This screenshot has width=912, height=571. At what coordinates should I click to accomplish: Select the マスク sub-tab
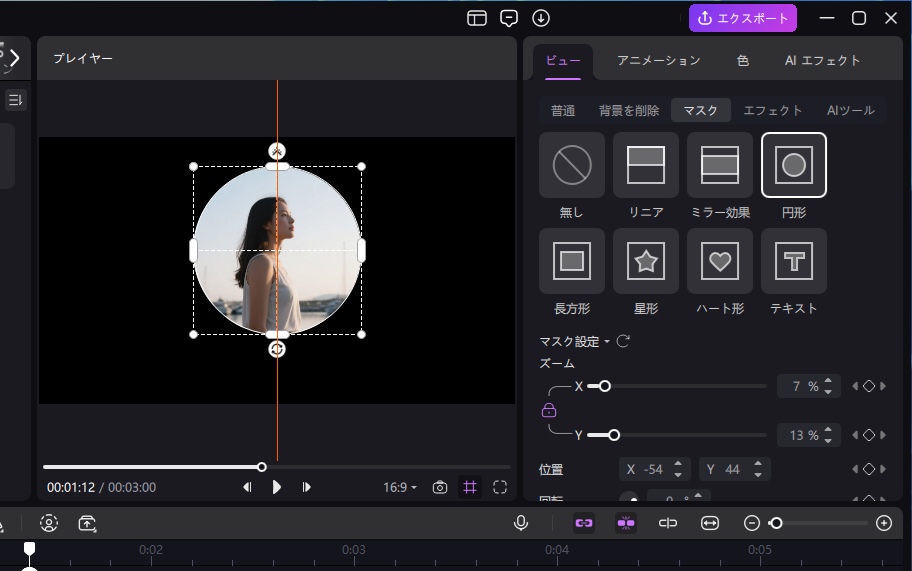coord(700,110)
